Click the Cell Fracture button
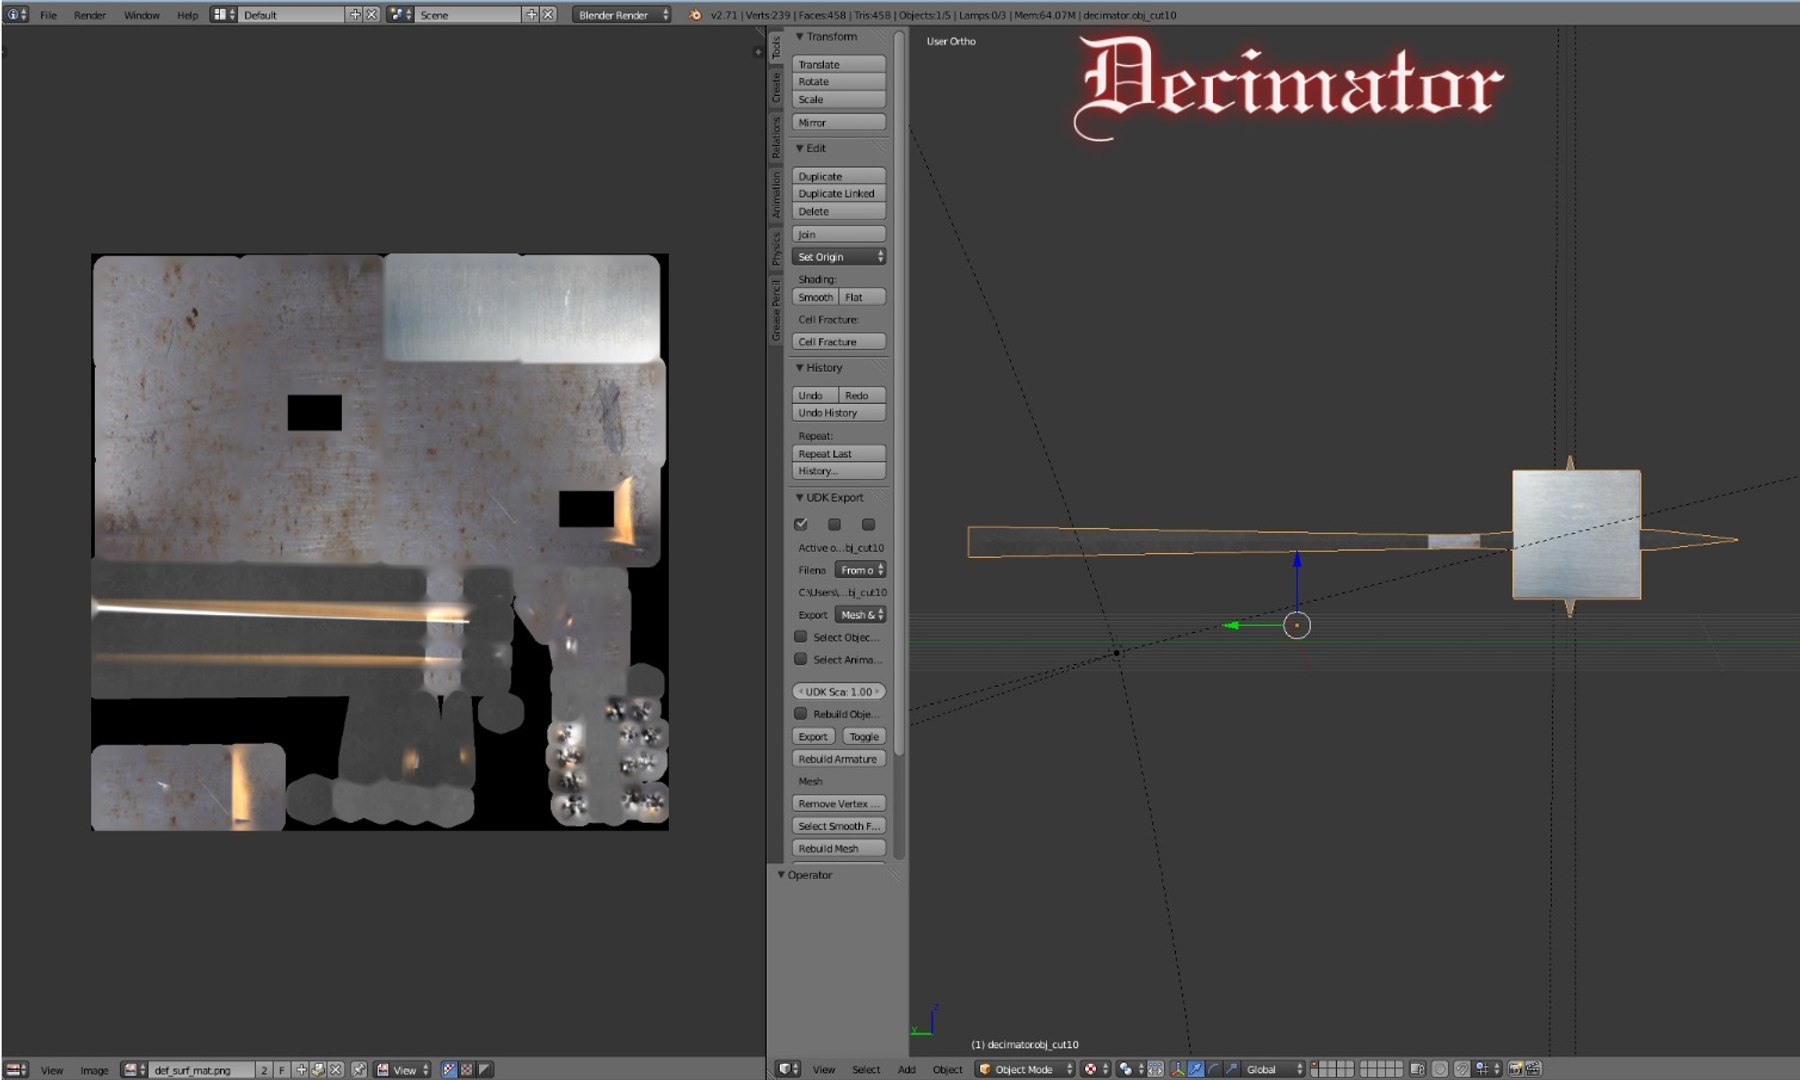1800x1080 pixels. pos(839,342)
